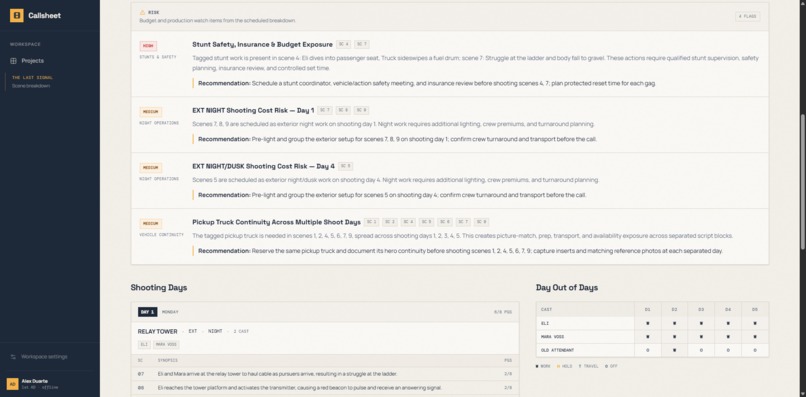Image resolution: width=806 pixels, height=397 pixels.
Task: Click the SYNOPSIS column header
Action: coord(167,360)
